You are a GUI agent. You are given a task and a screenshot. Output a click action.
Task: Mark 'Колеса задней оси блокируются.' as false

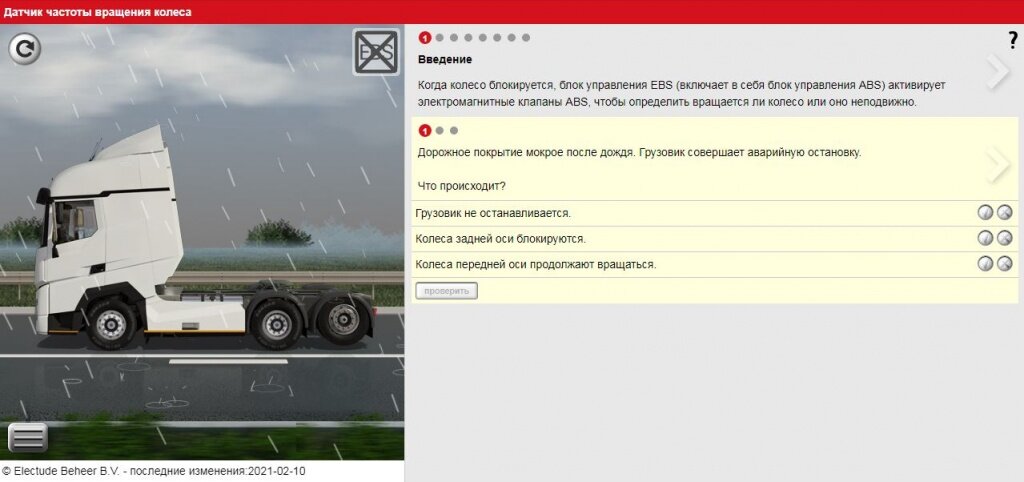point(1004,238)
